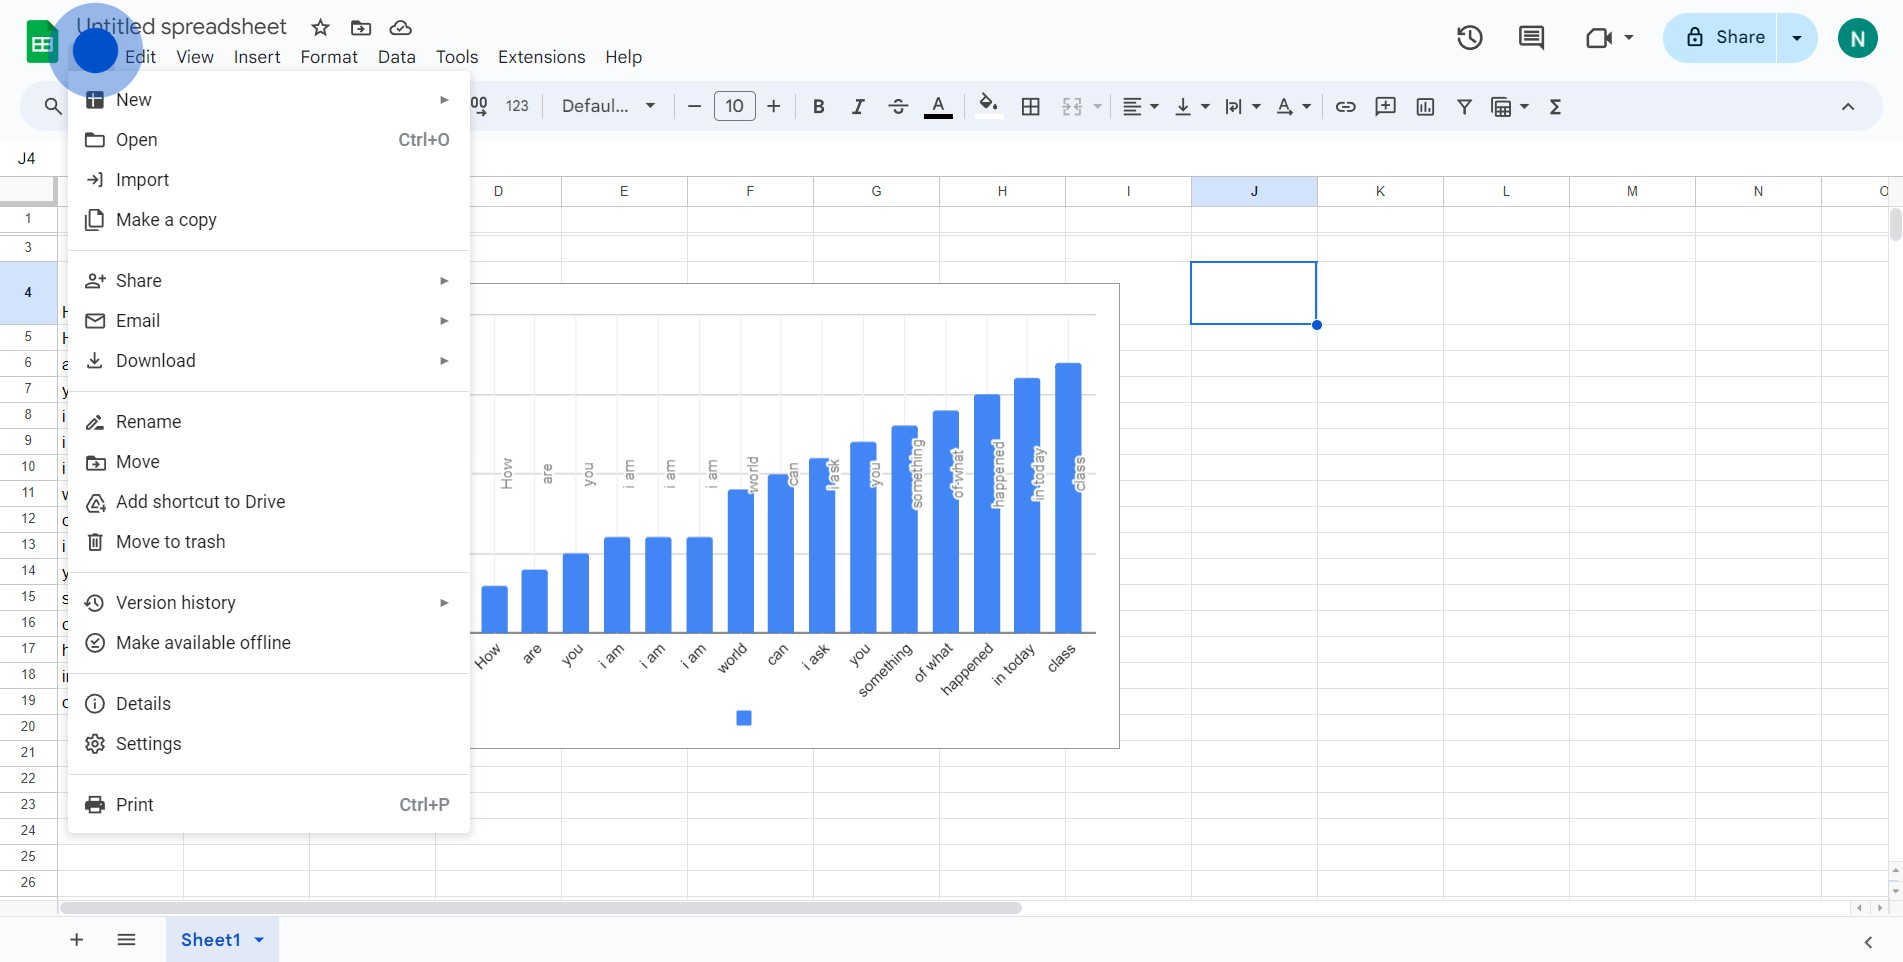1903x962 pixels.
Task: Open the View menu
Action: pos(195,57)
